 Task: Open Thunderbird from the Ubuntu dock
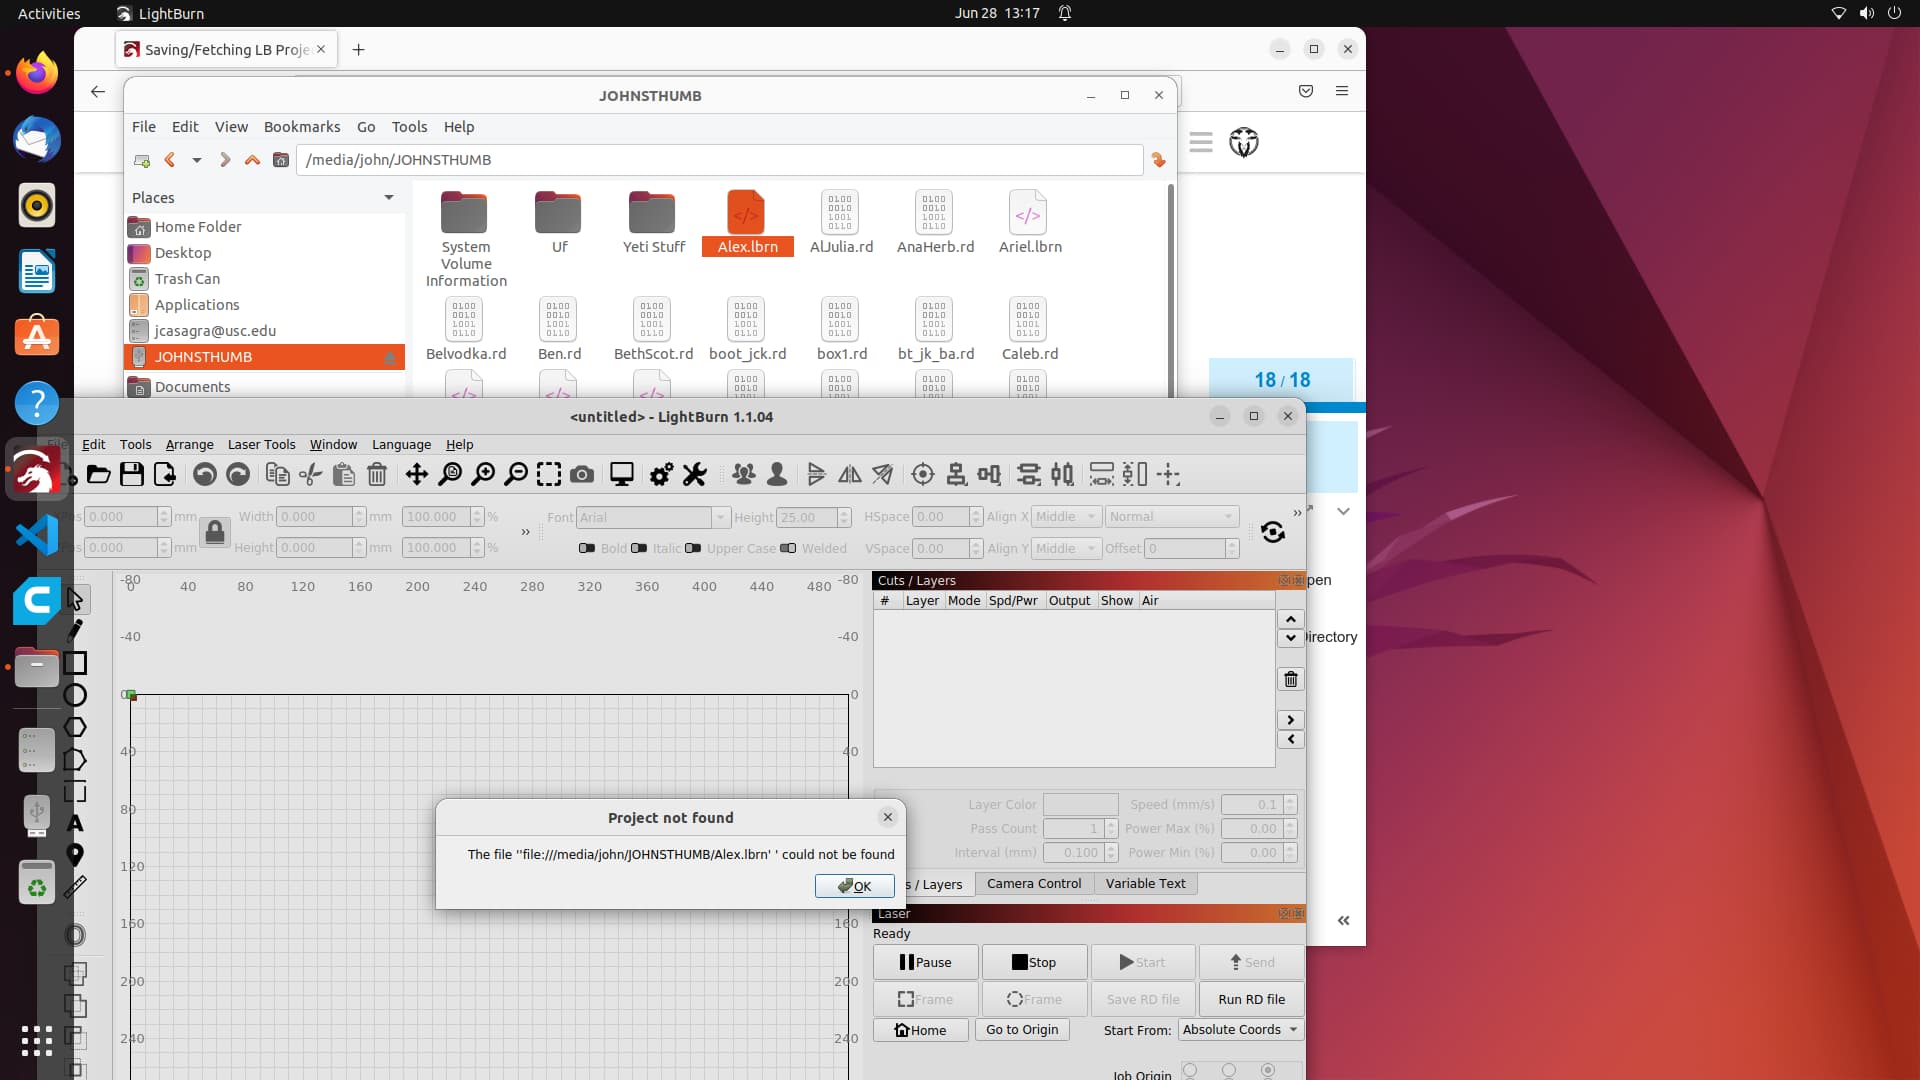point(37,139)
